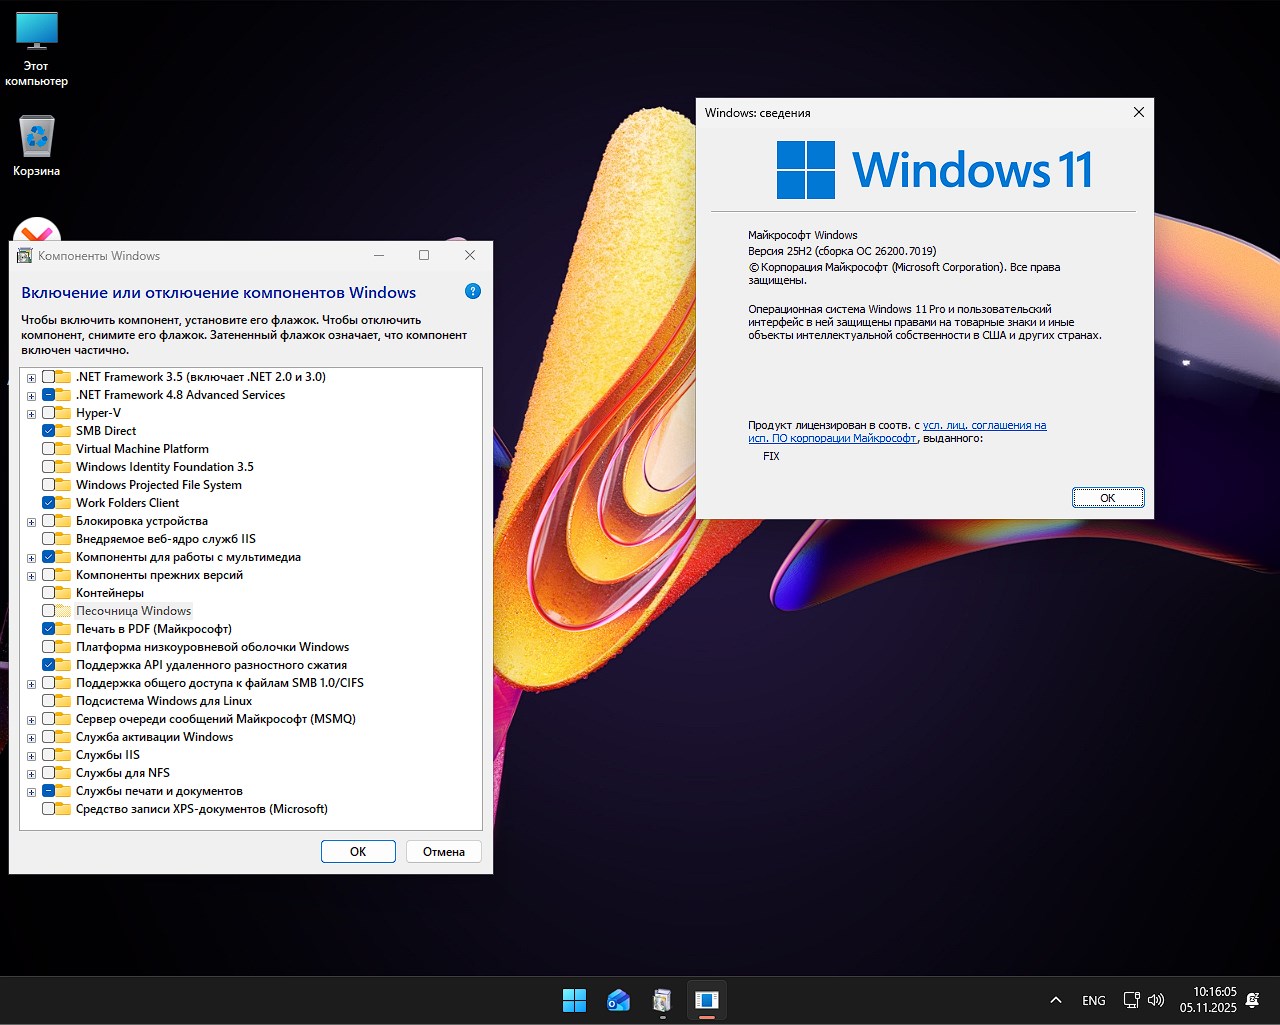Launch Outlook from the taskbar
Screen dimensions: 1280x1025
point(619,1000)
